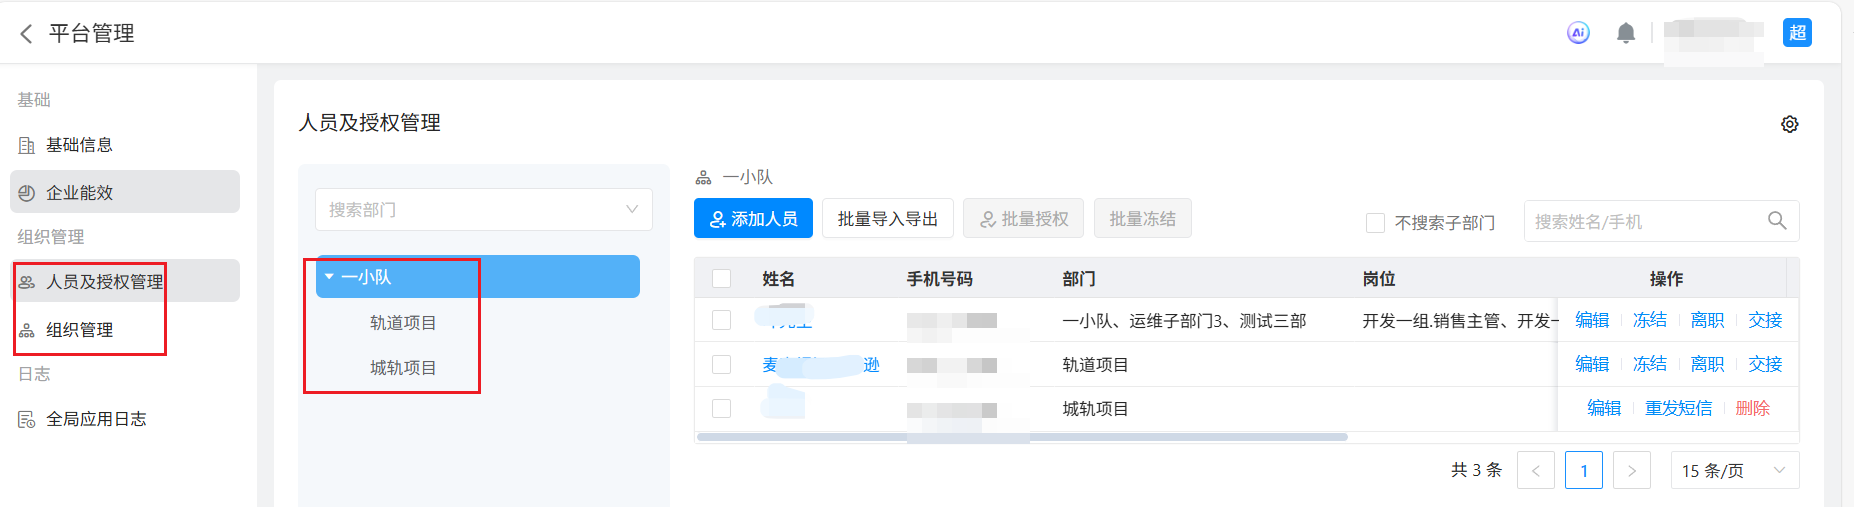Open the AI assistant icon

(1578, 33)
